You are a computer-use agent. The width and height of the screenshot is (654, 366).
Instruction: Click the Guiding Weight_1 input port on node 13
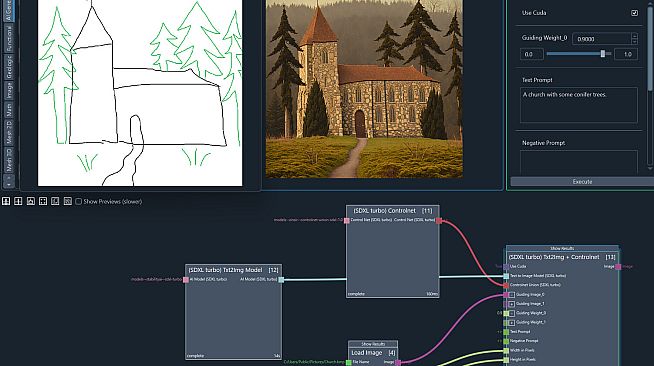tap(506, 322)
